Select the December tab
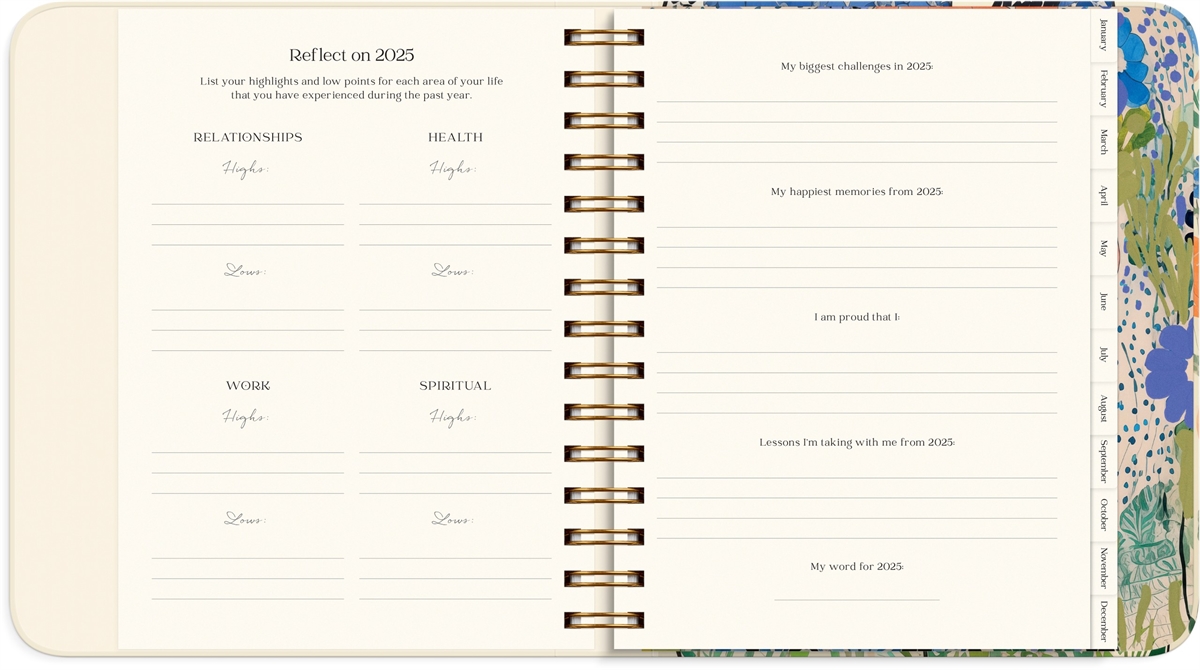This screenshot has height=670, width=1200. 1103,621
